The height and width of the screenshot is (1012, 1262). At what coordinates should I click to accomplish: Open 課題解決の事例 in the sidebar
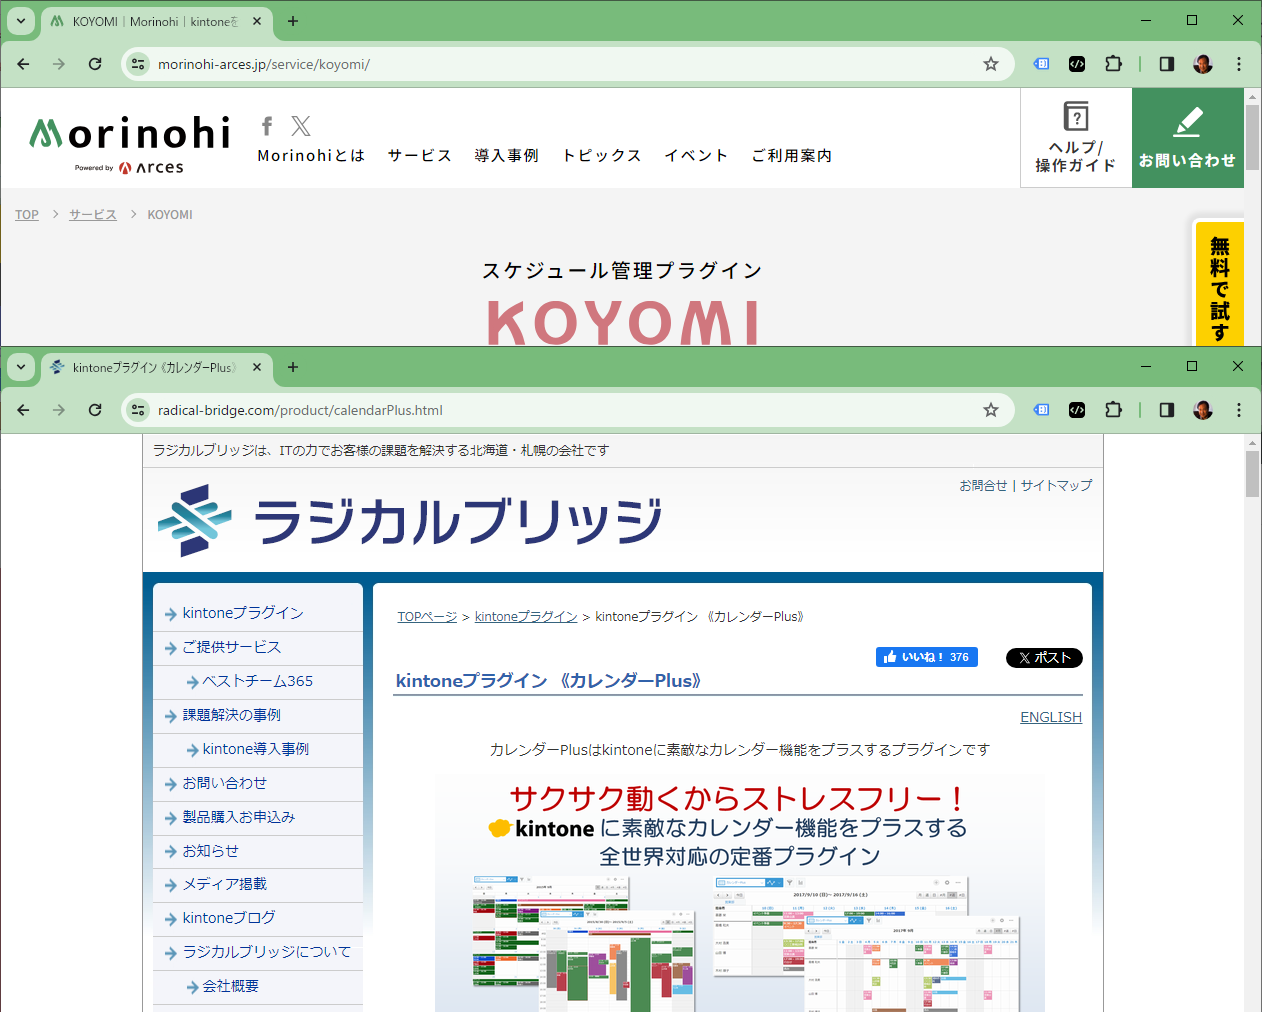pyautogui.click(x=258, y=716)
